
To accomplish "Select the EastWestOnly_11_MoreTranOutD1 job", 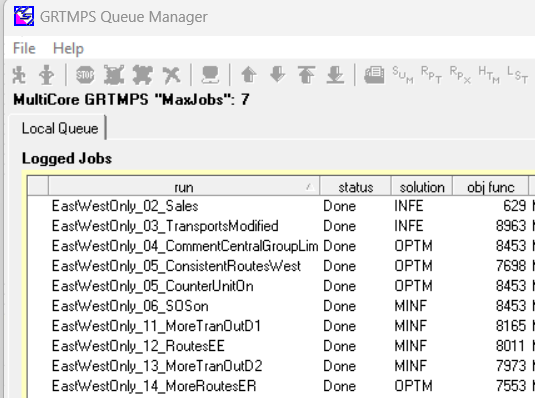I will coord(156,326).
